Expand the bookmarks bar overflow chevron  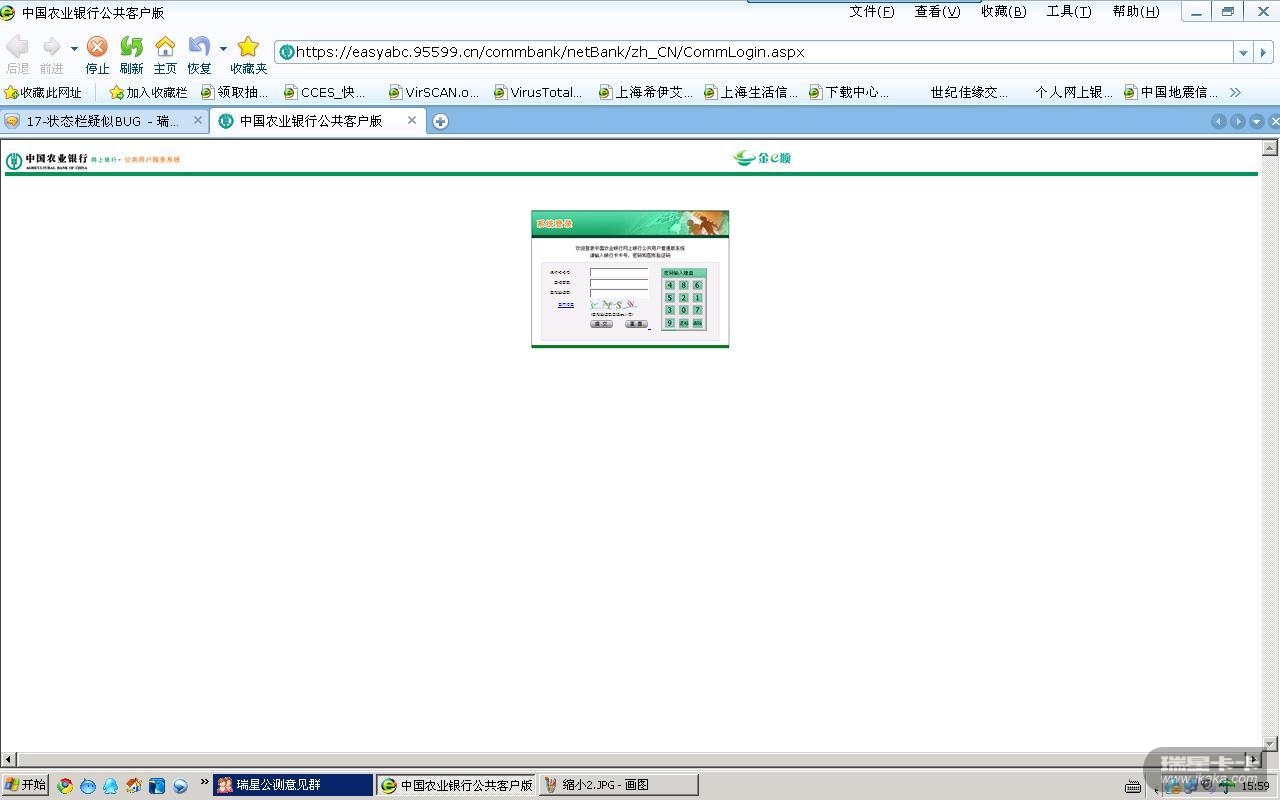[1235, 92]
